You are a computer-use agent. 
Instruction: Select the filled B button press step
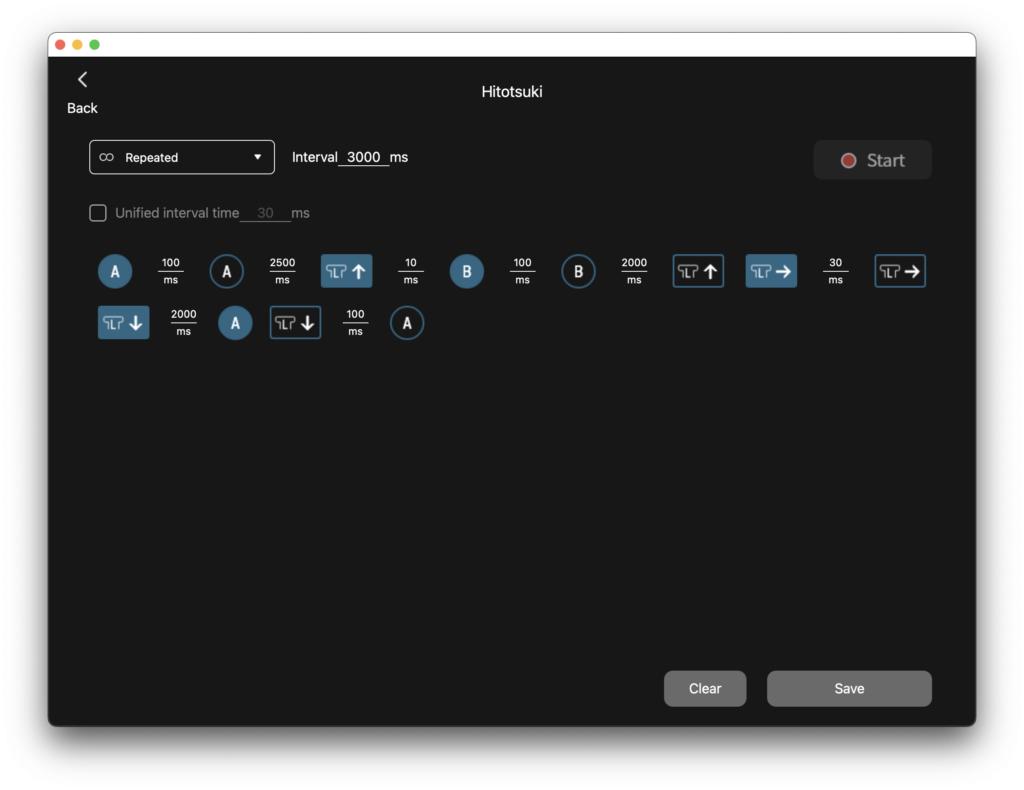(466, 271)
